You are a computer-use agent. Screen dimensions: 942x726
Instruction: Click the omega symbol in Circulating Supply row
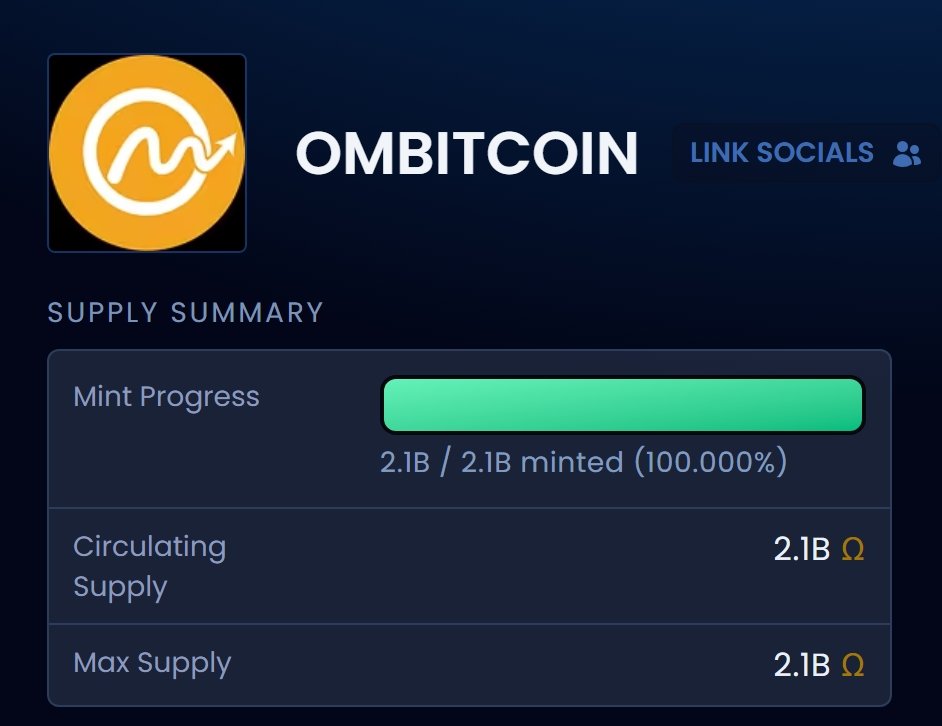pos(852,550)
